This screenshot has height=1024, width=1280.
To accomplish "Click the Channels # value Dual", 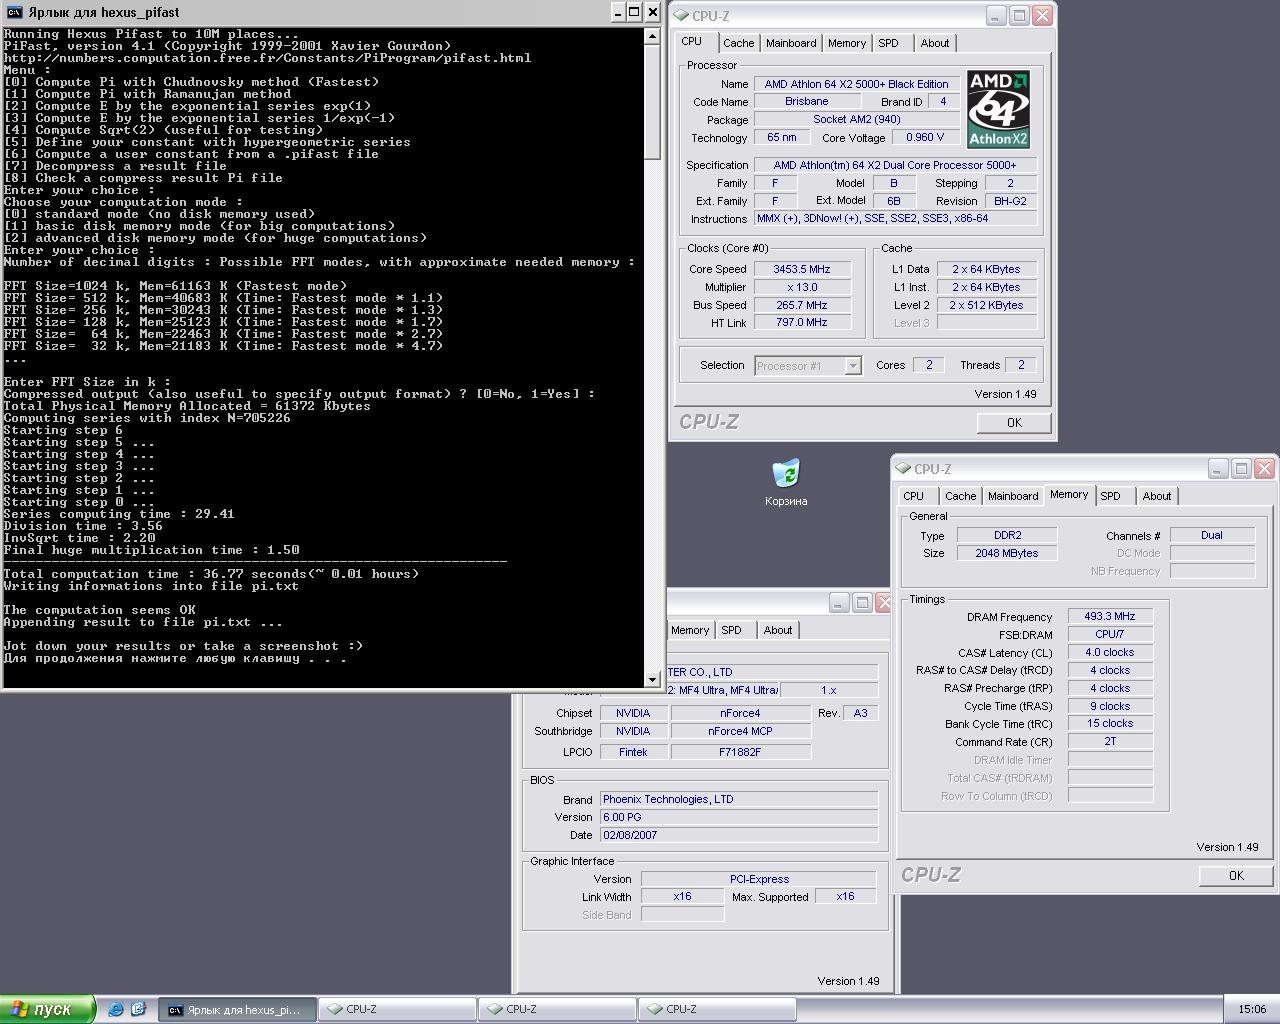I will coord(1212,535).
